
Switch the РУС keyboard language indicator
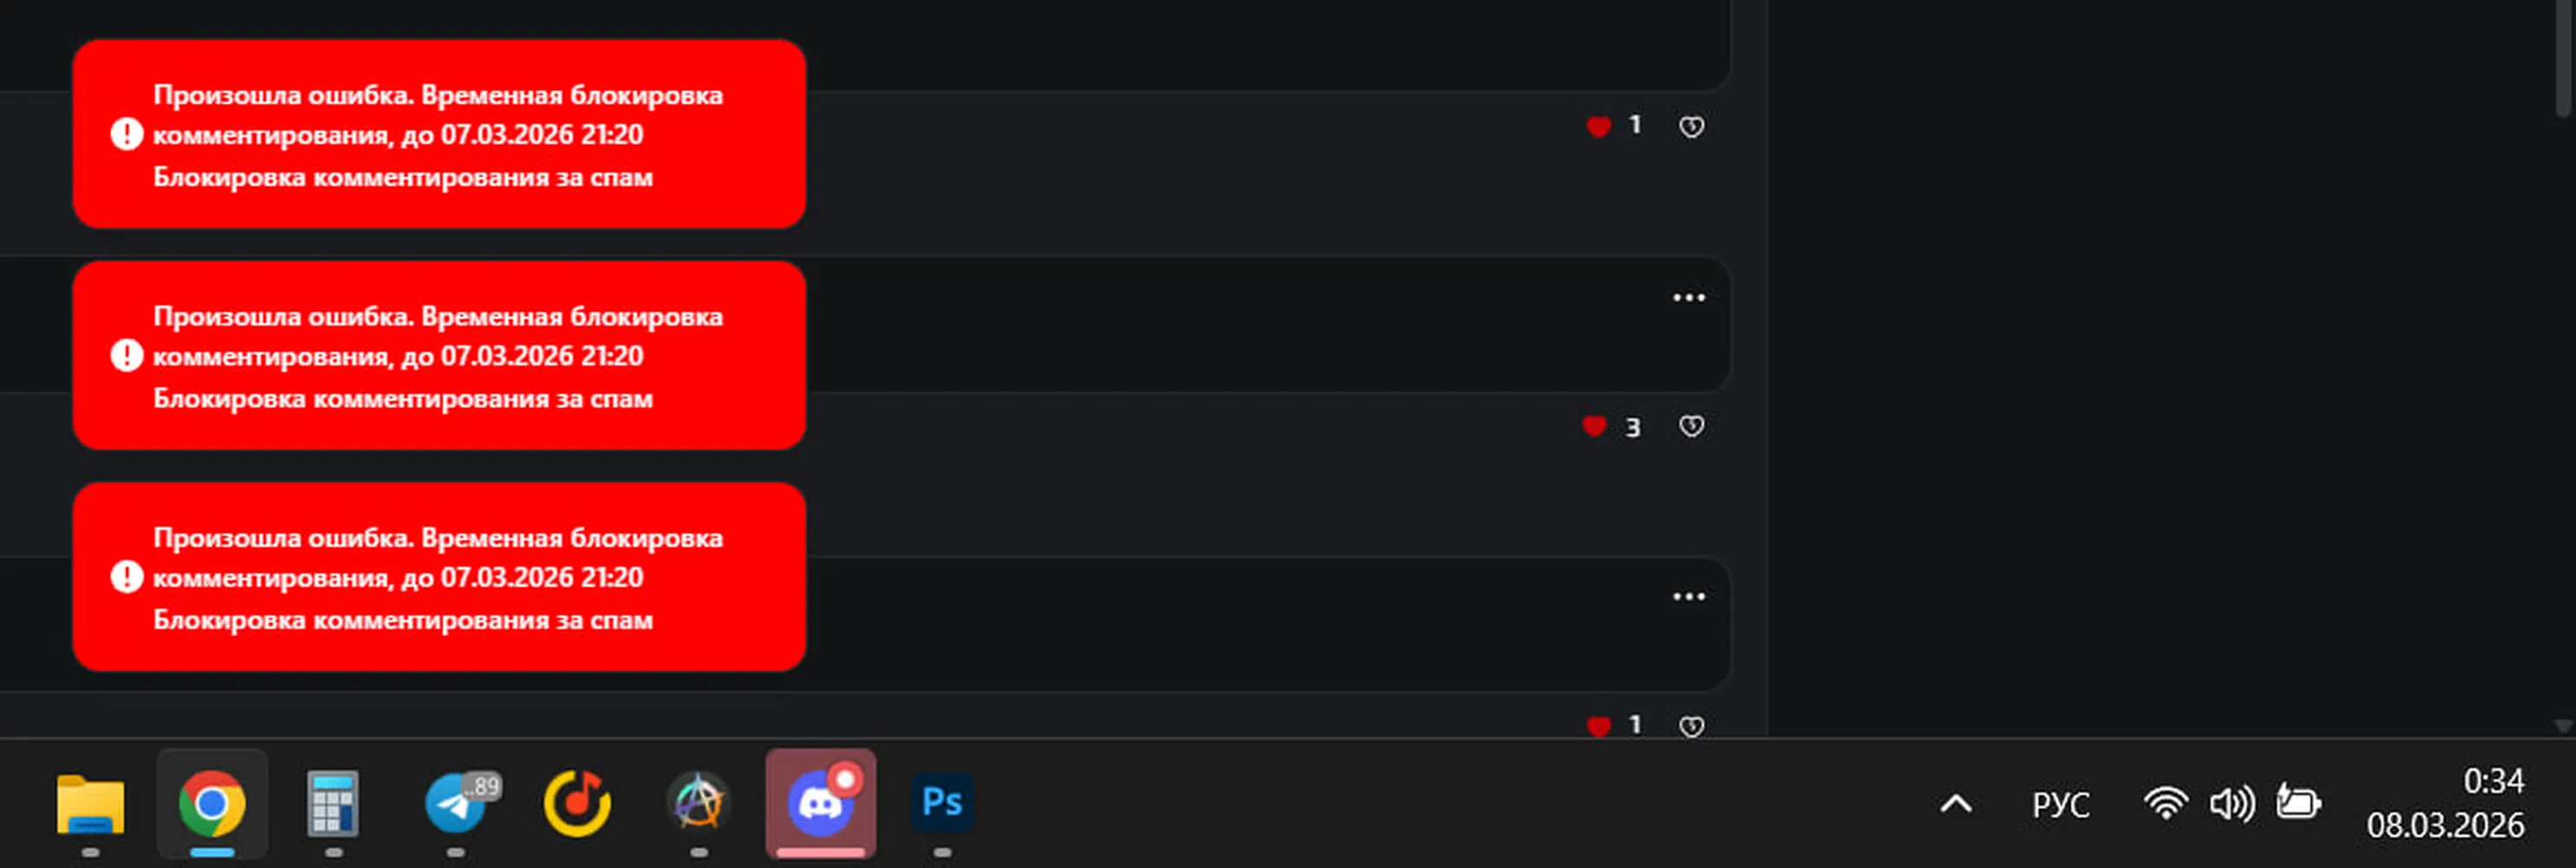(x=2060, y=805)
